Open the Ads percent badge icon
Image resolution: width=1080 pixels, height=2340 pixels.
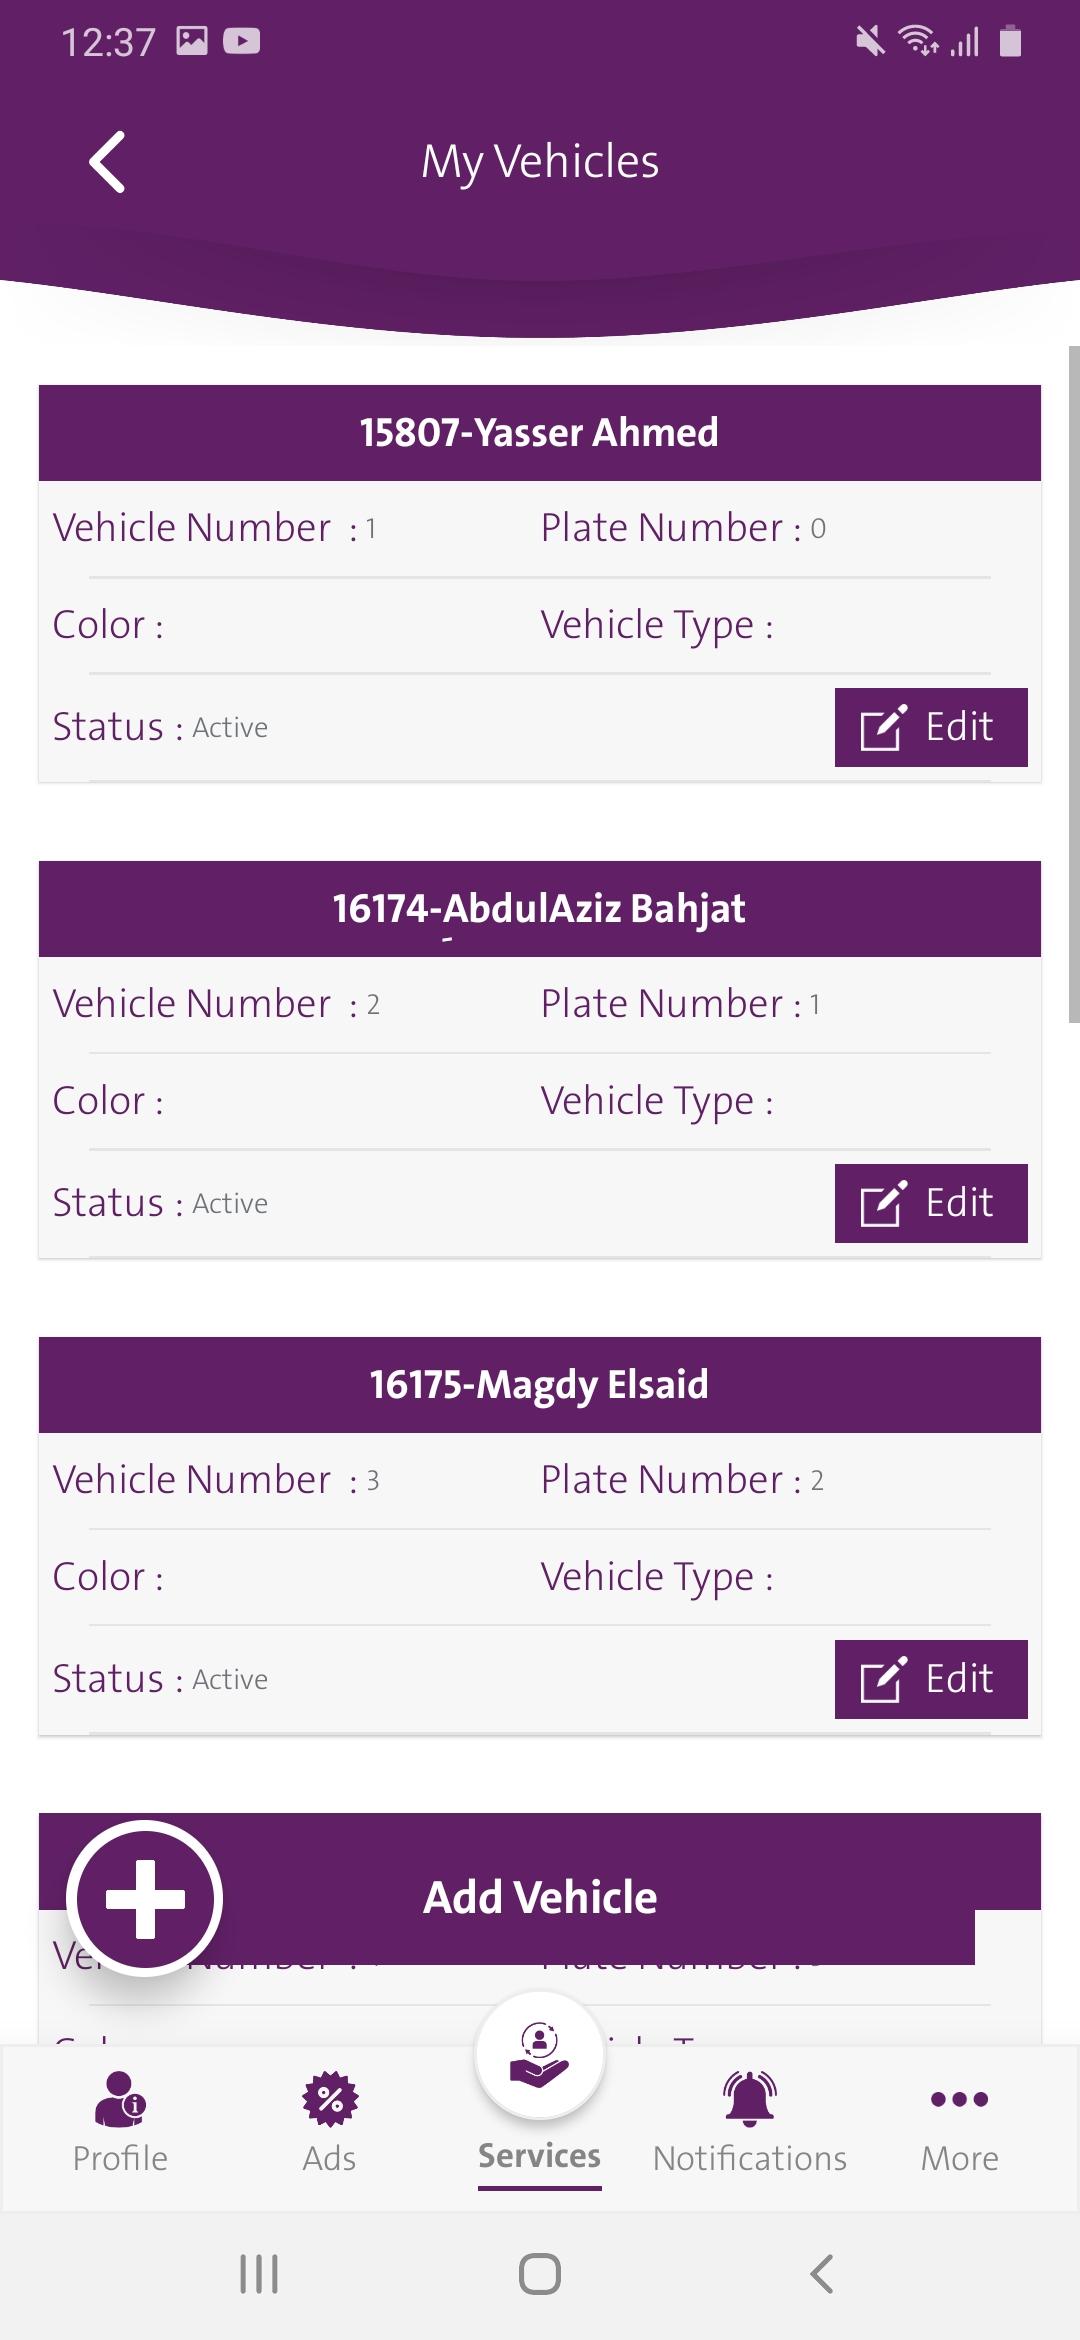pyautogui.click(x=330, y=2098)
